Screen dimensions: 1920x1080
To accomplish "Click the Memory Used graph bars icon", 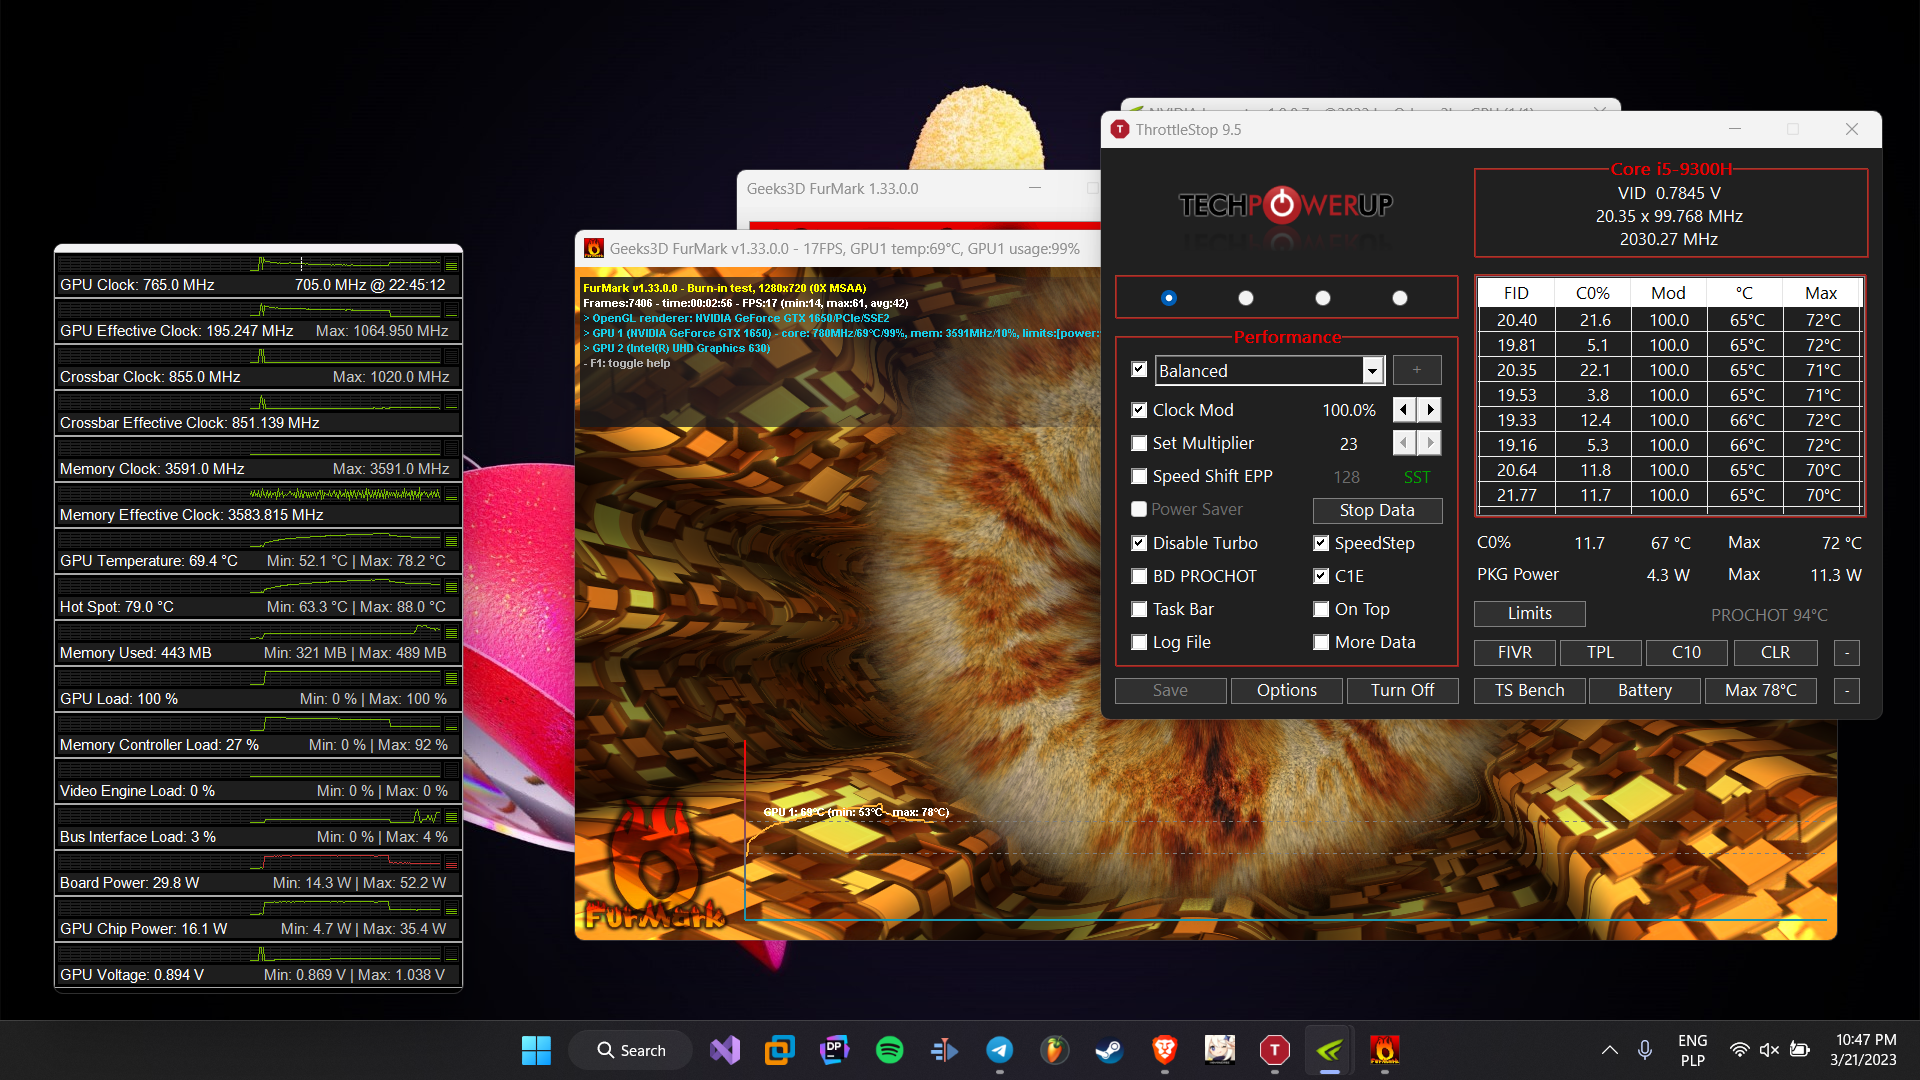I will coord(452,634).
